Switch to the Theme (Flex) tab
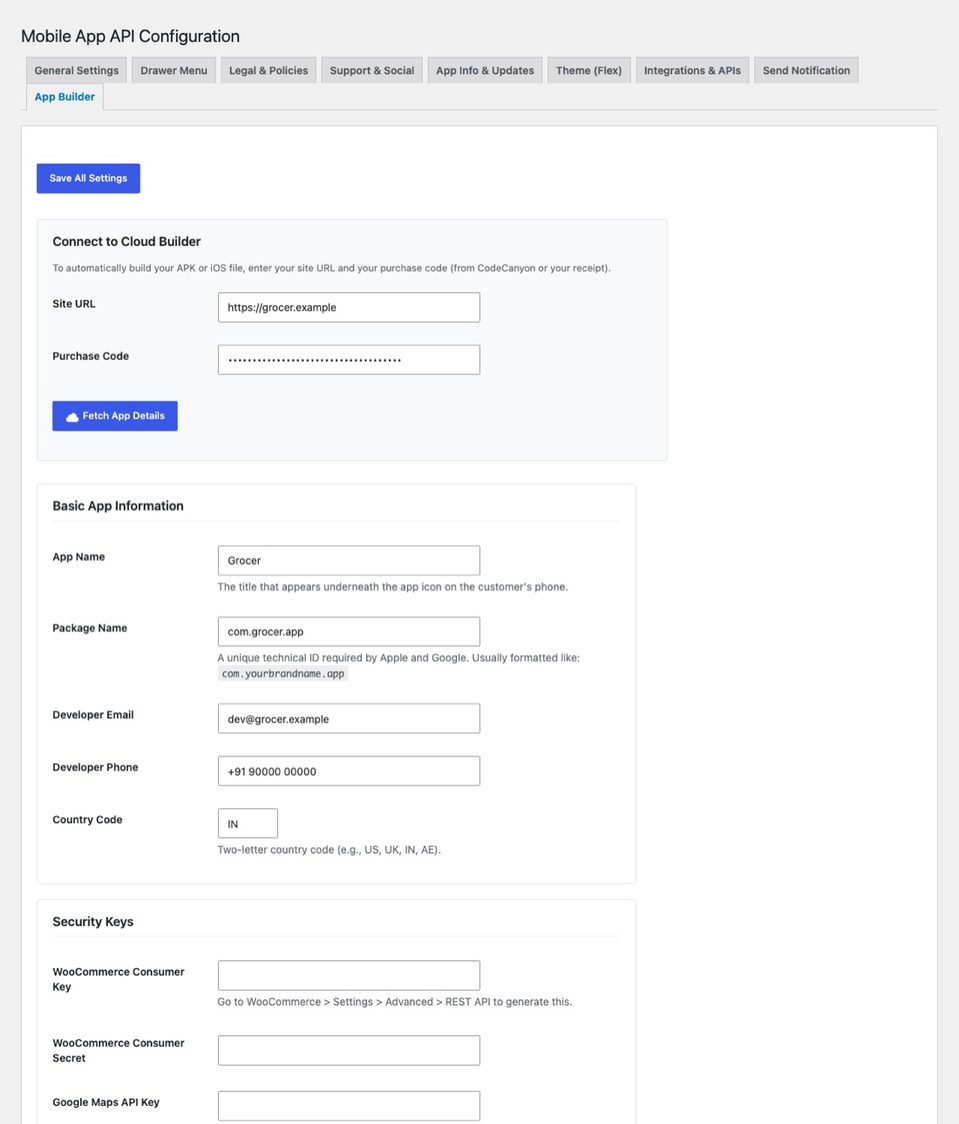 pos(588,70)
